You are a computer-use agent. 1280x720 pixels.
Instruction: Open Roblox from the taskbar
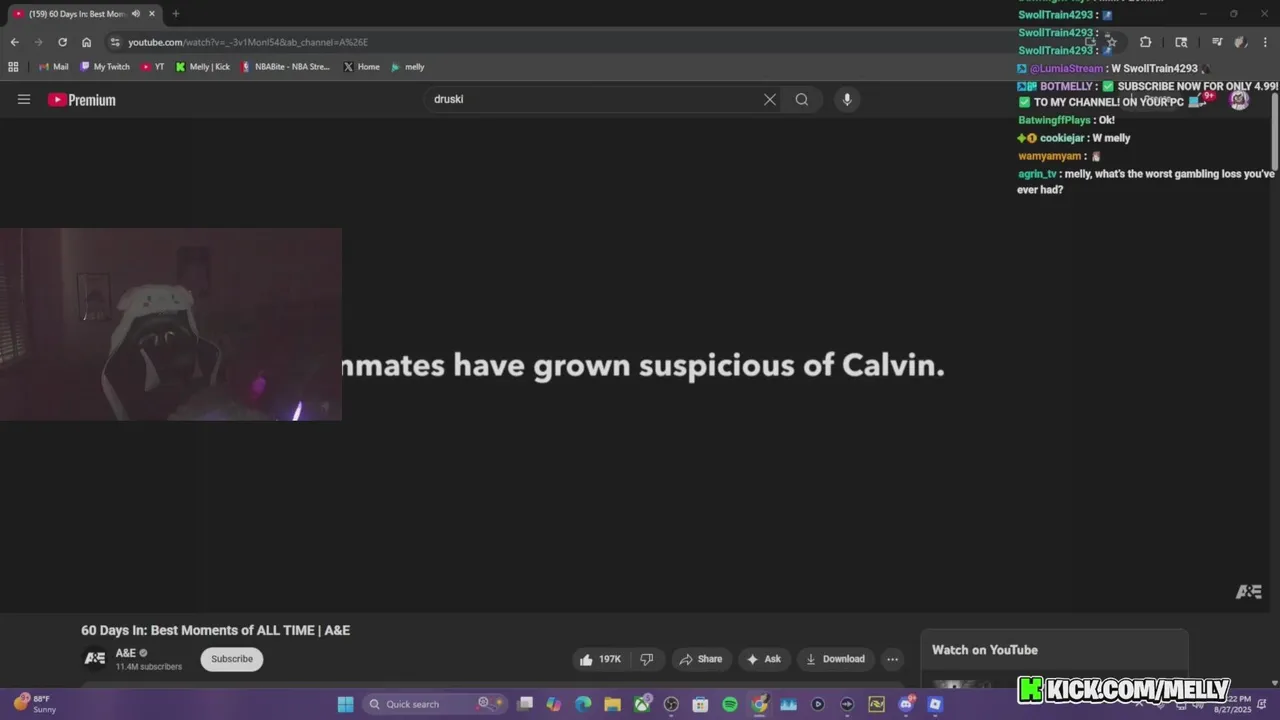[935, 704]
